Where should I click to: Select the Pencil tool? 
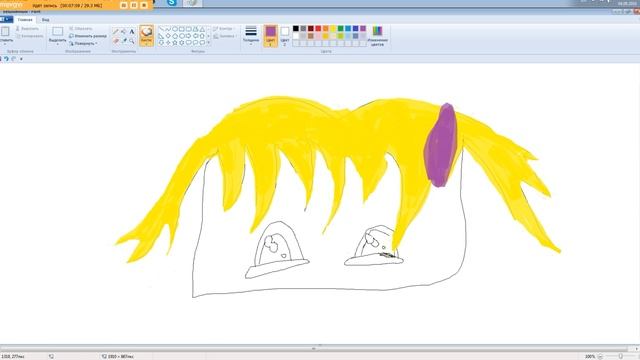pos(116,32)
